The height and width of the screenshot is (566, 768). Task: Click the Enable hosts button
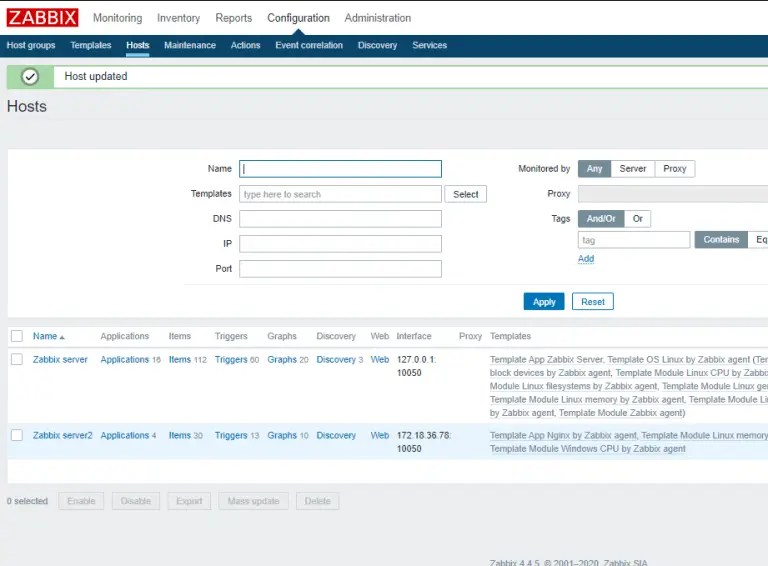[x=81, y=501]
